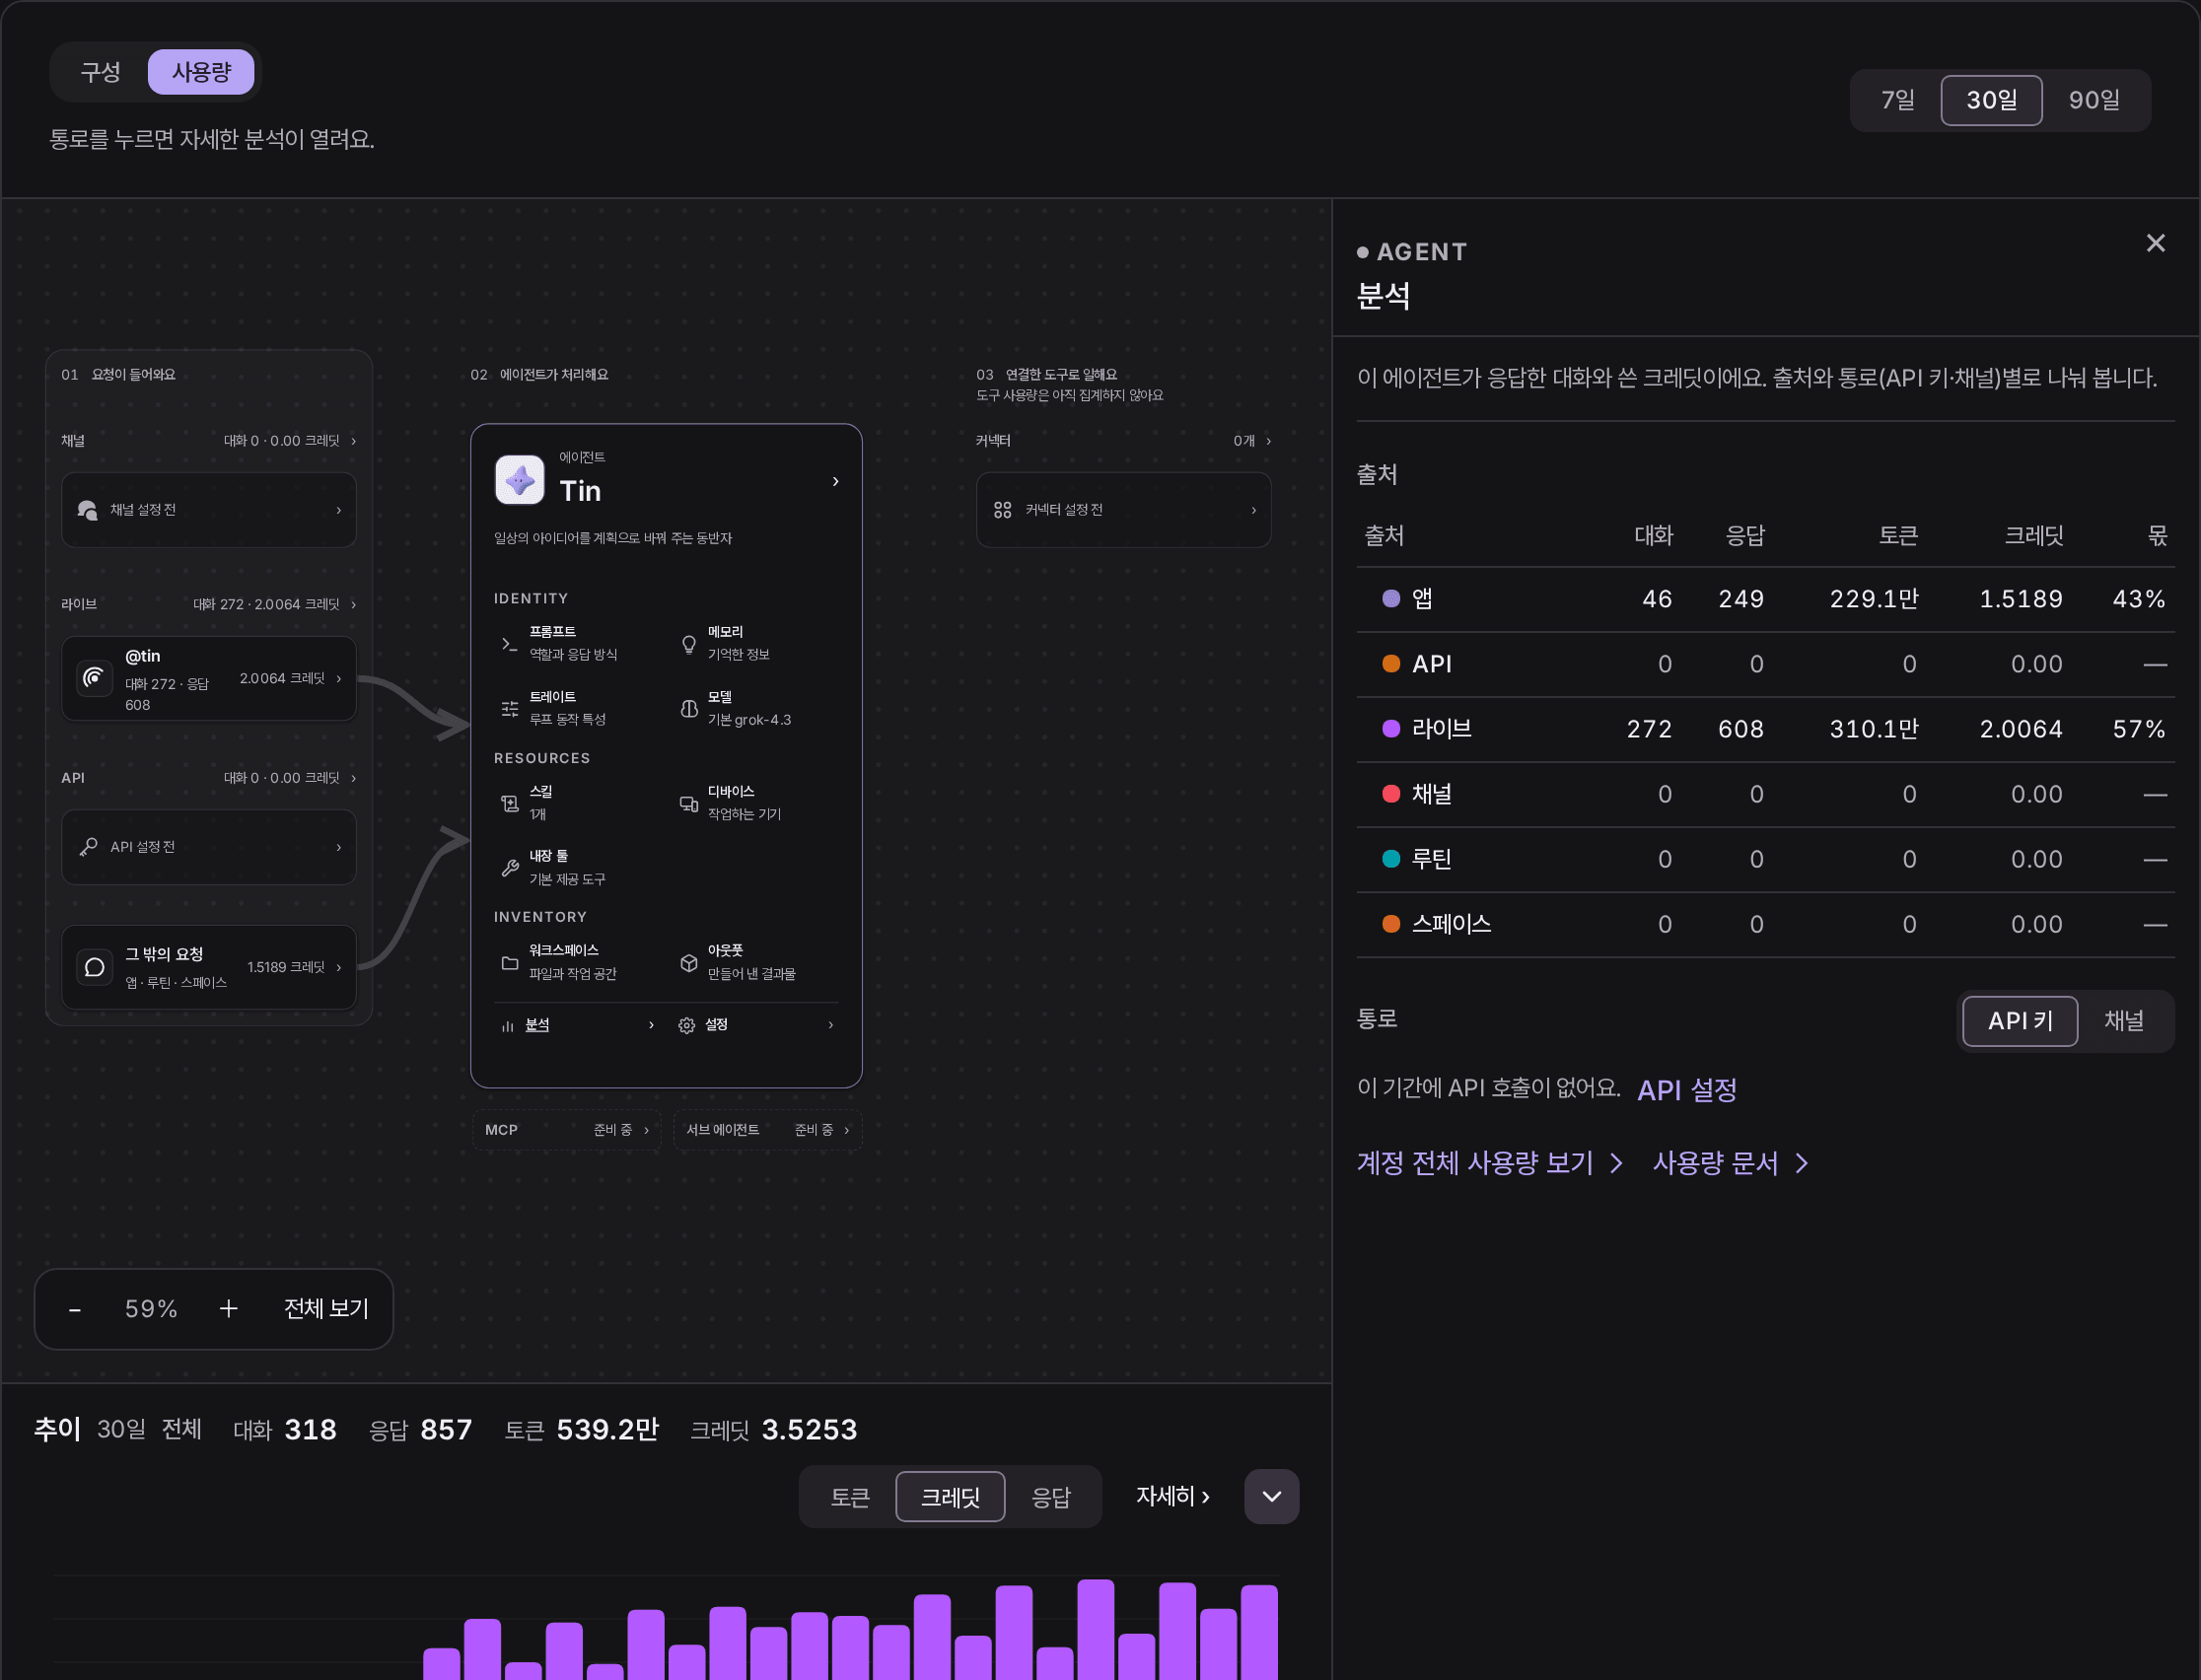The width and height of the screenshot is (2201, 1680).
Task: Click the output cube icon
Action: [689, 963]
